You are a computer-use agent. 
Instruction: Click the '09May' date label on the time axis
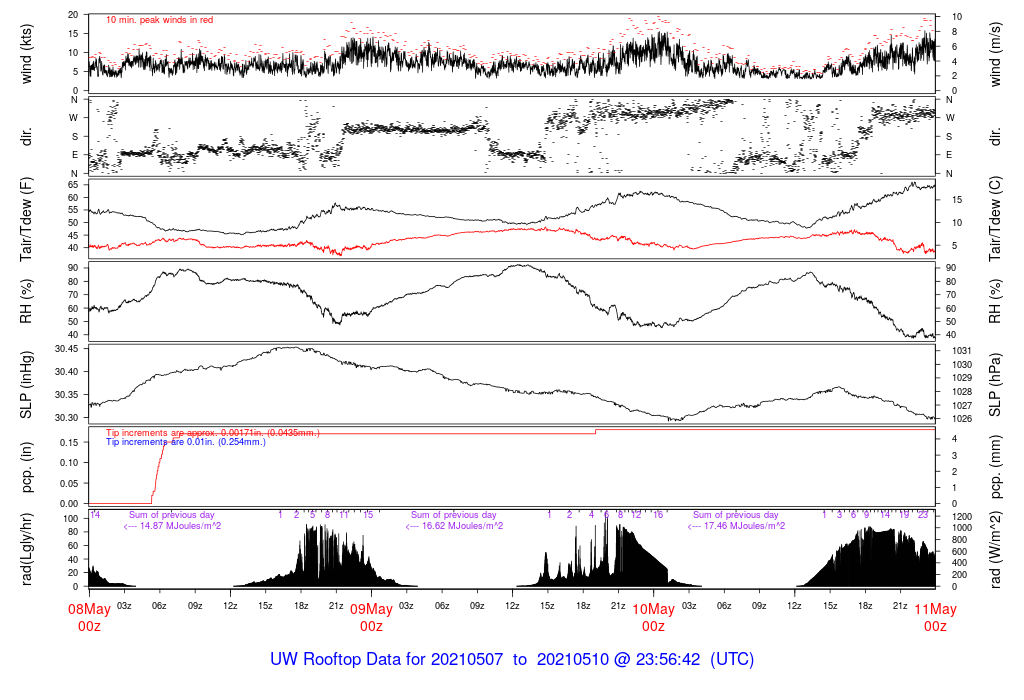(372, 609)
